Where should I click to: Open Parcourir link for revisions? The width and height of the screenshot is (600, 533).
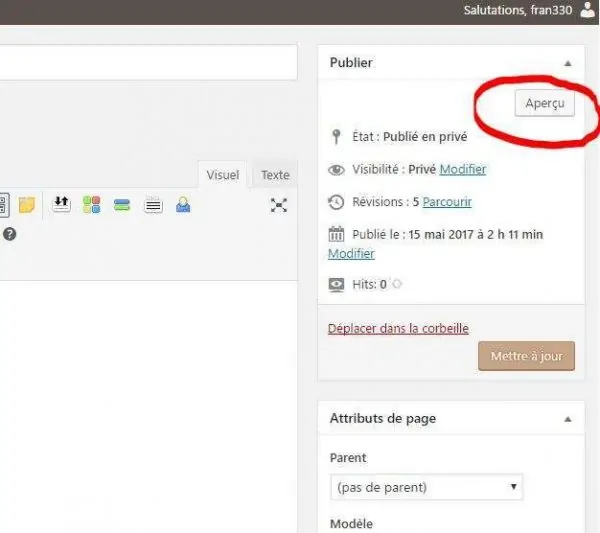pyautogui.click(x=447, y=202)
